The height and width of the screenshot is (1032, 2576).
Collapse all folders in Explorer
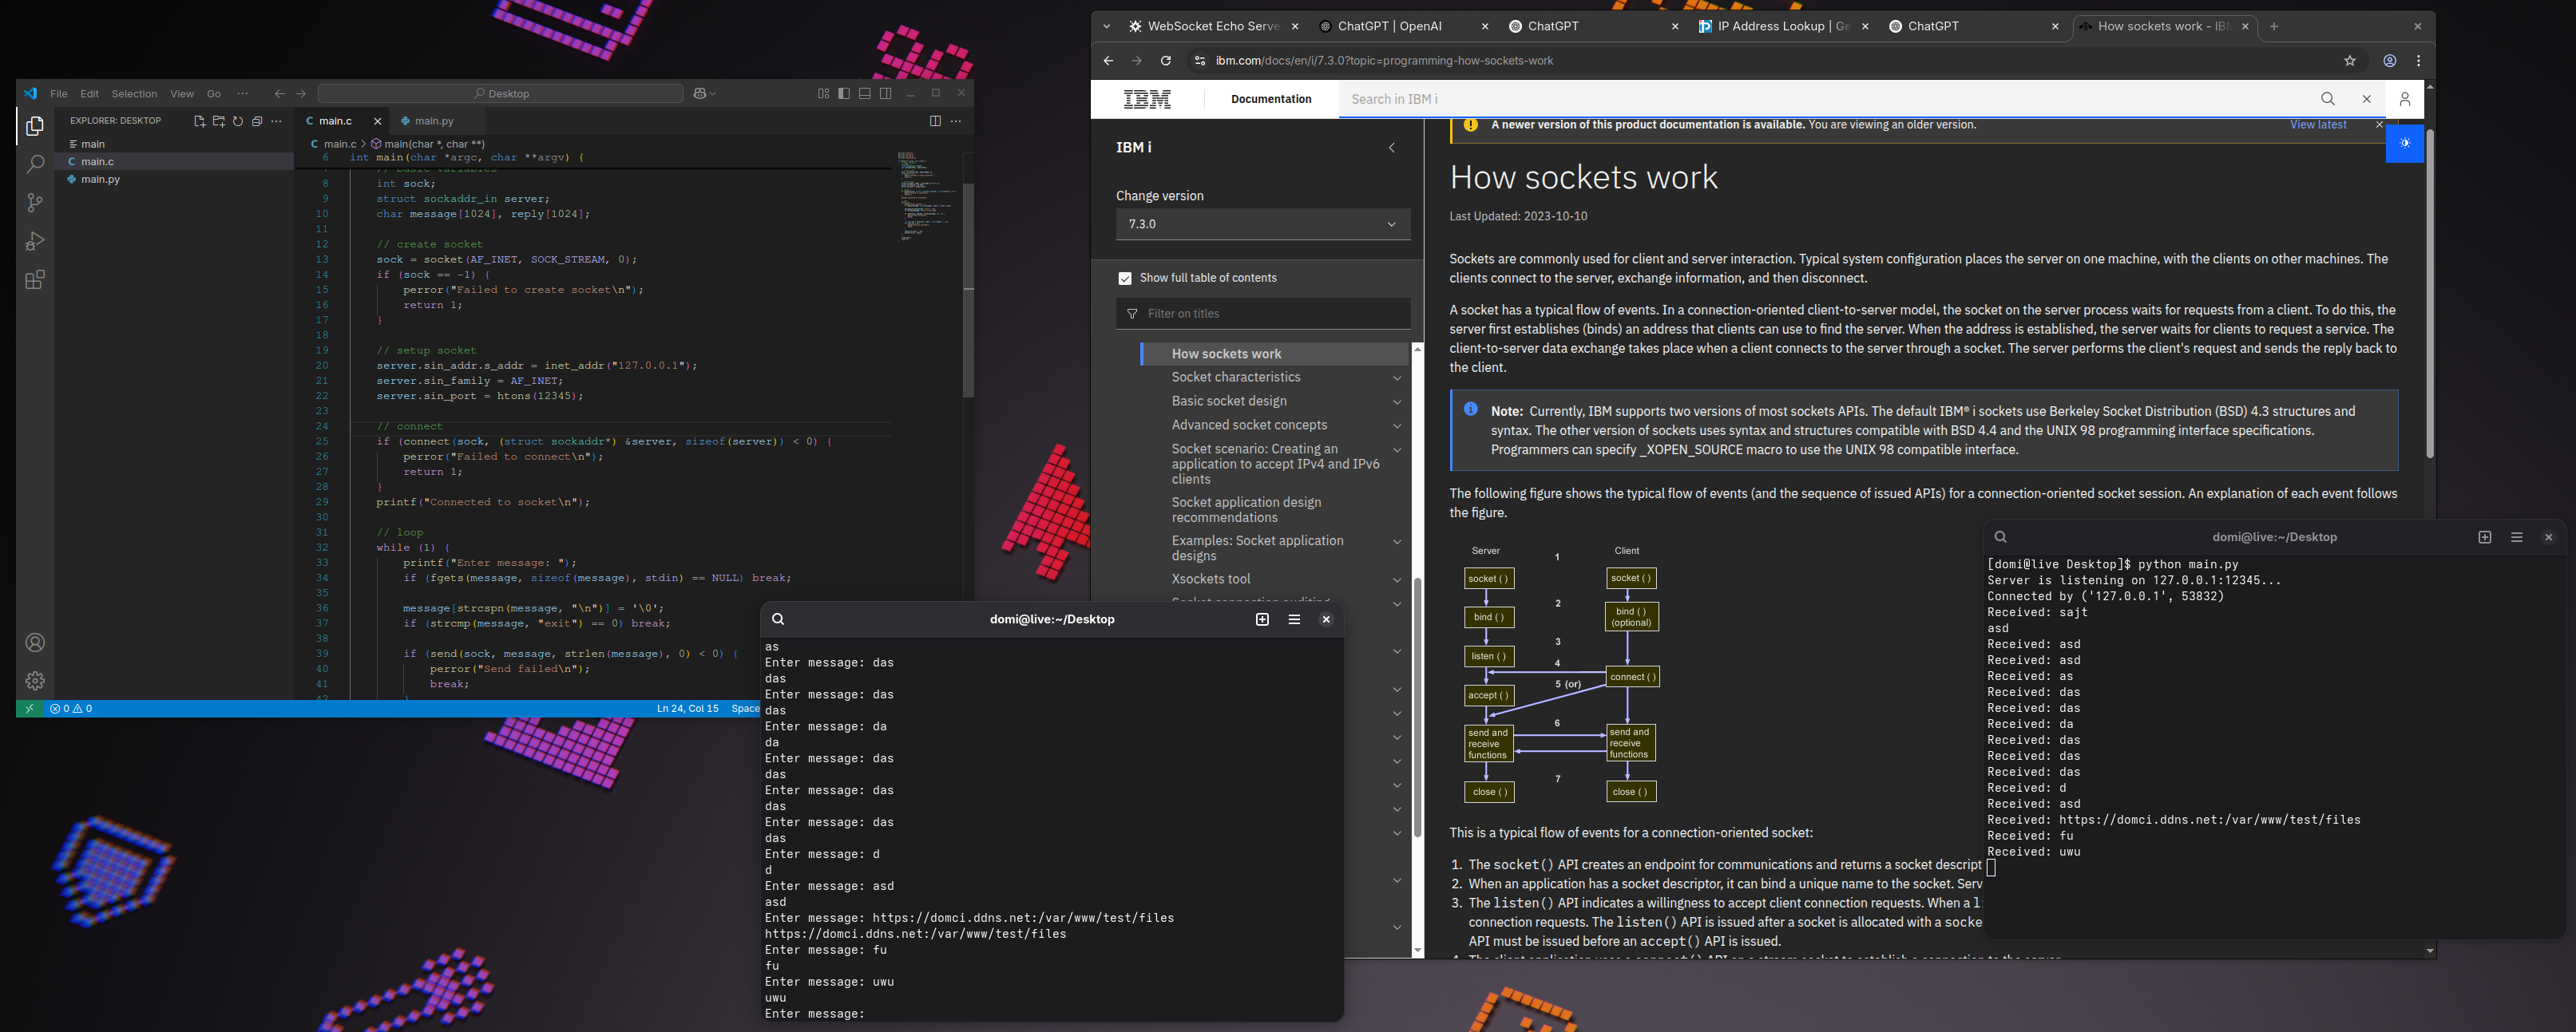257,121
